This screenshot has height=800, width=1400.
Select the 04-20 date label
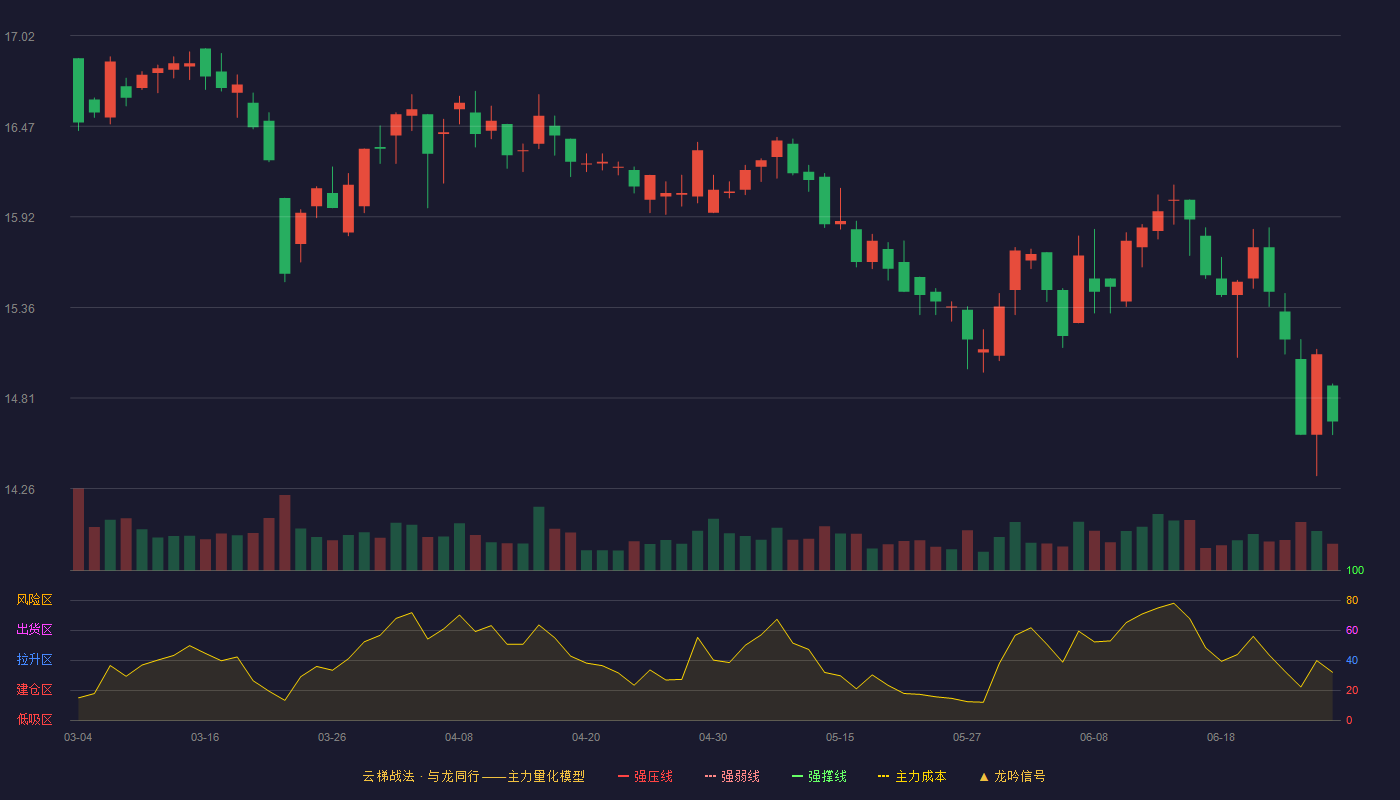[x=586, y=737]
